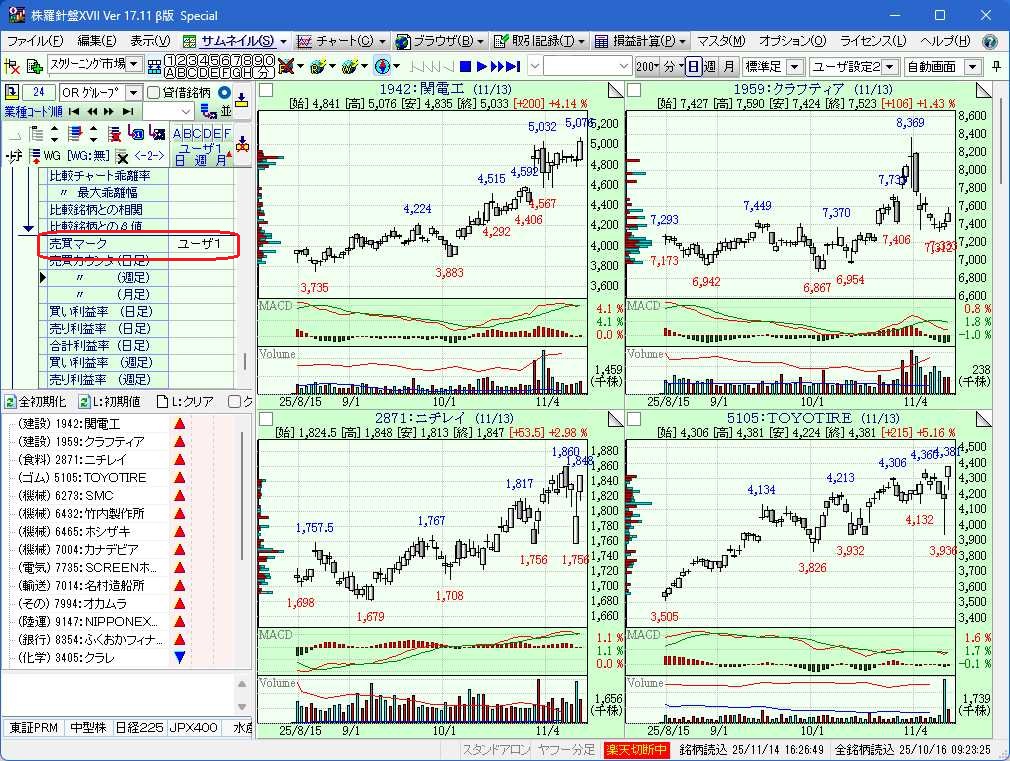
Task: Click the stop playback square button
Action: click(465, 67)
